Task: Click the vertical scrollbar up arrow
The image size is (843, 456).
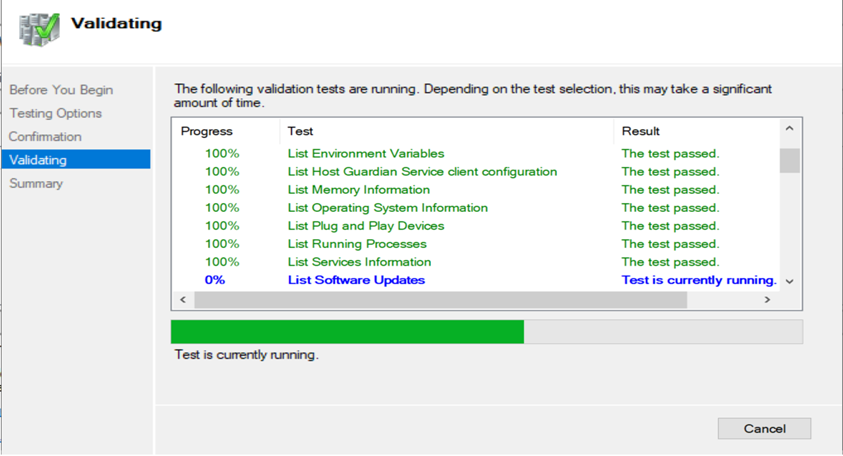Action: pyautogui.click(x=789, y=129)
